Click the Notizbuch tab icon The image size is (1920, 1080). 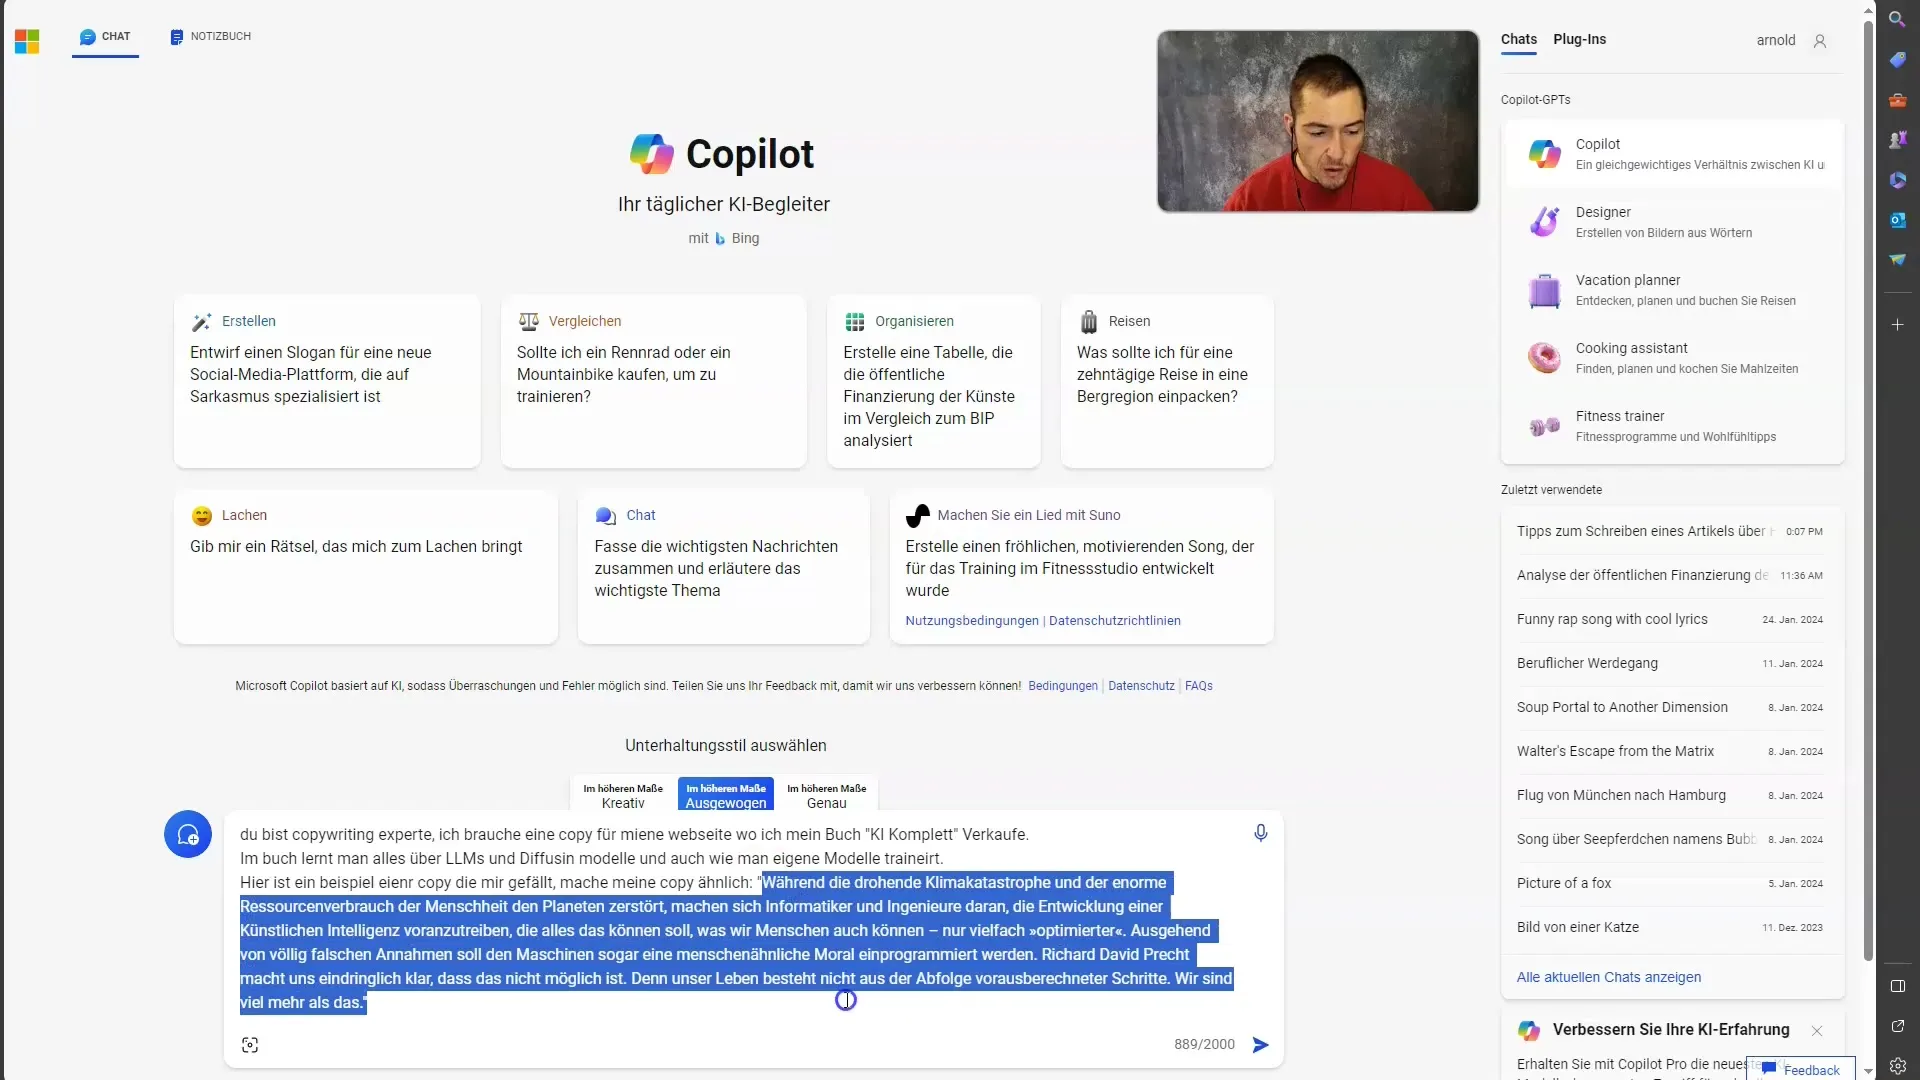pos(175,36)
